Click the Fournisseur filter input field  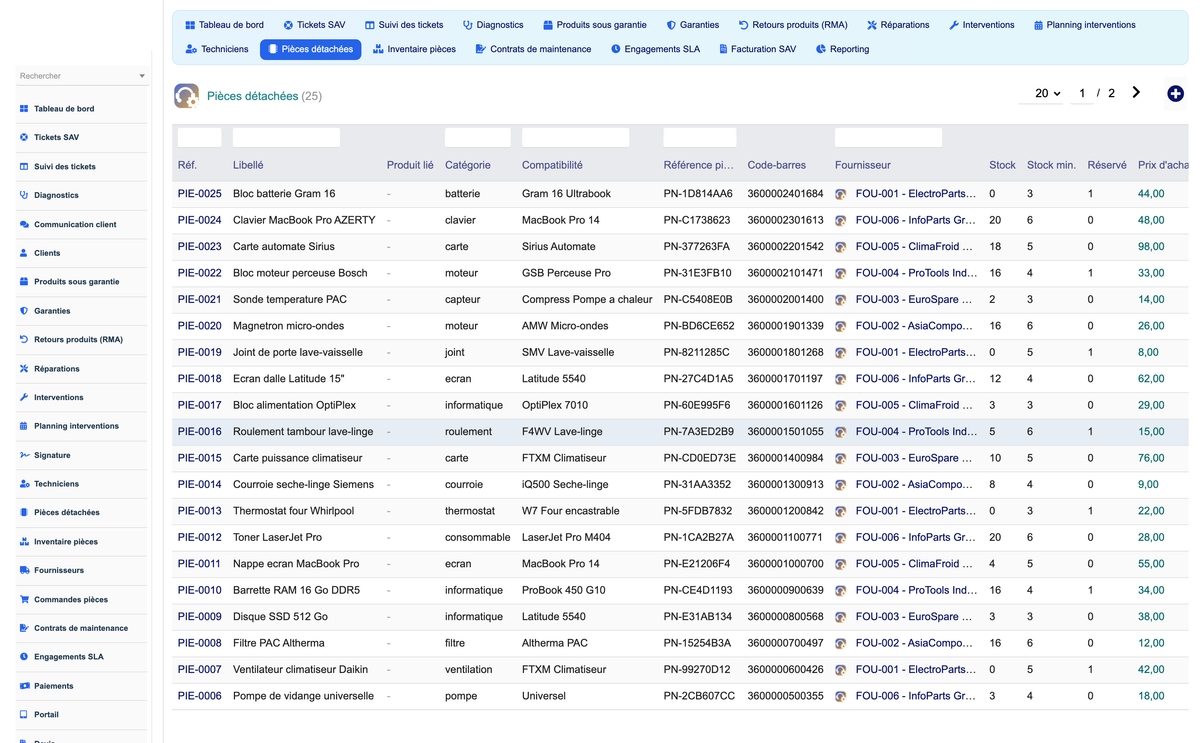tap(888, 137)
